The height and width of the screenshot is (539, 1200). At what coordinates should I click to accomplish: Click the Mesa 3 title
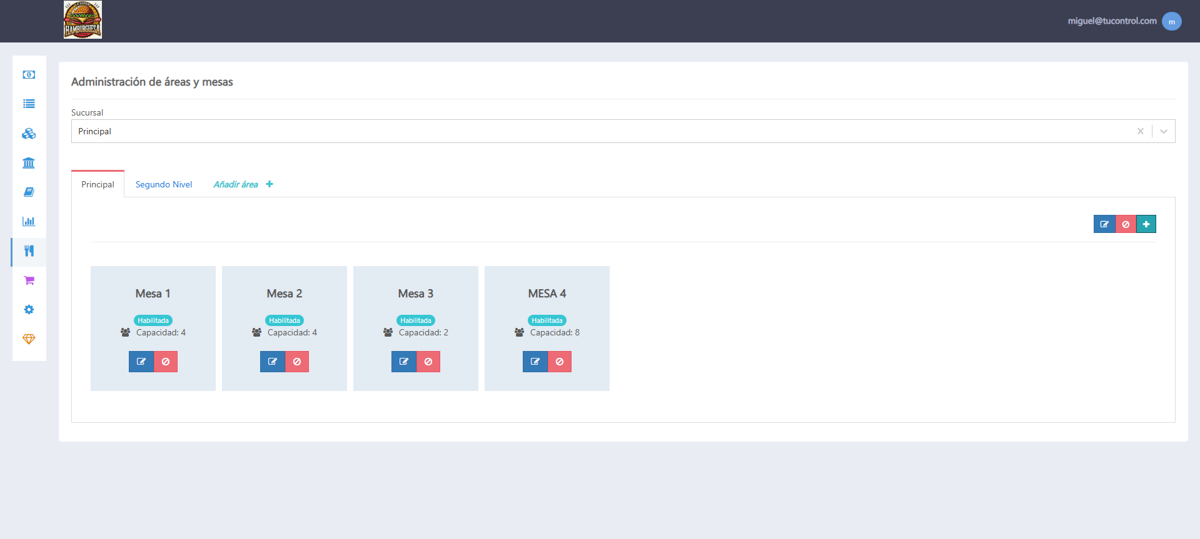(416, 294)
